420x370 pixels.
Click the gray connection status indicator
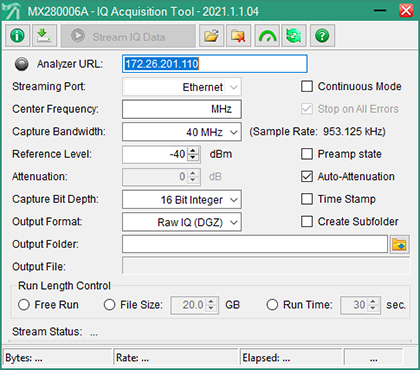pos(22,64)
